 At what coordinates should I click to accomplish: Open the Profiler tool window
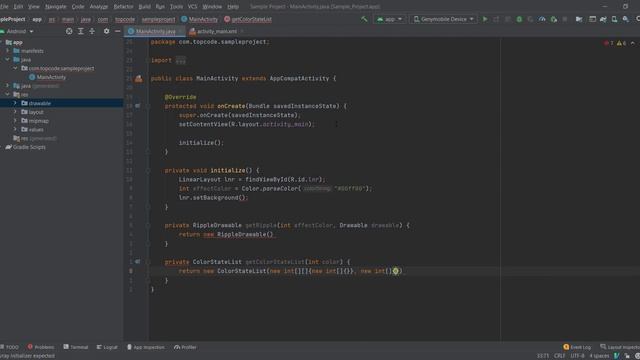coord(185,347)
